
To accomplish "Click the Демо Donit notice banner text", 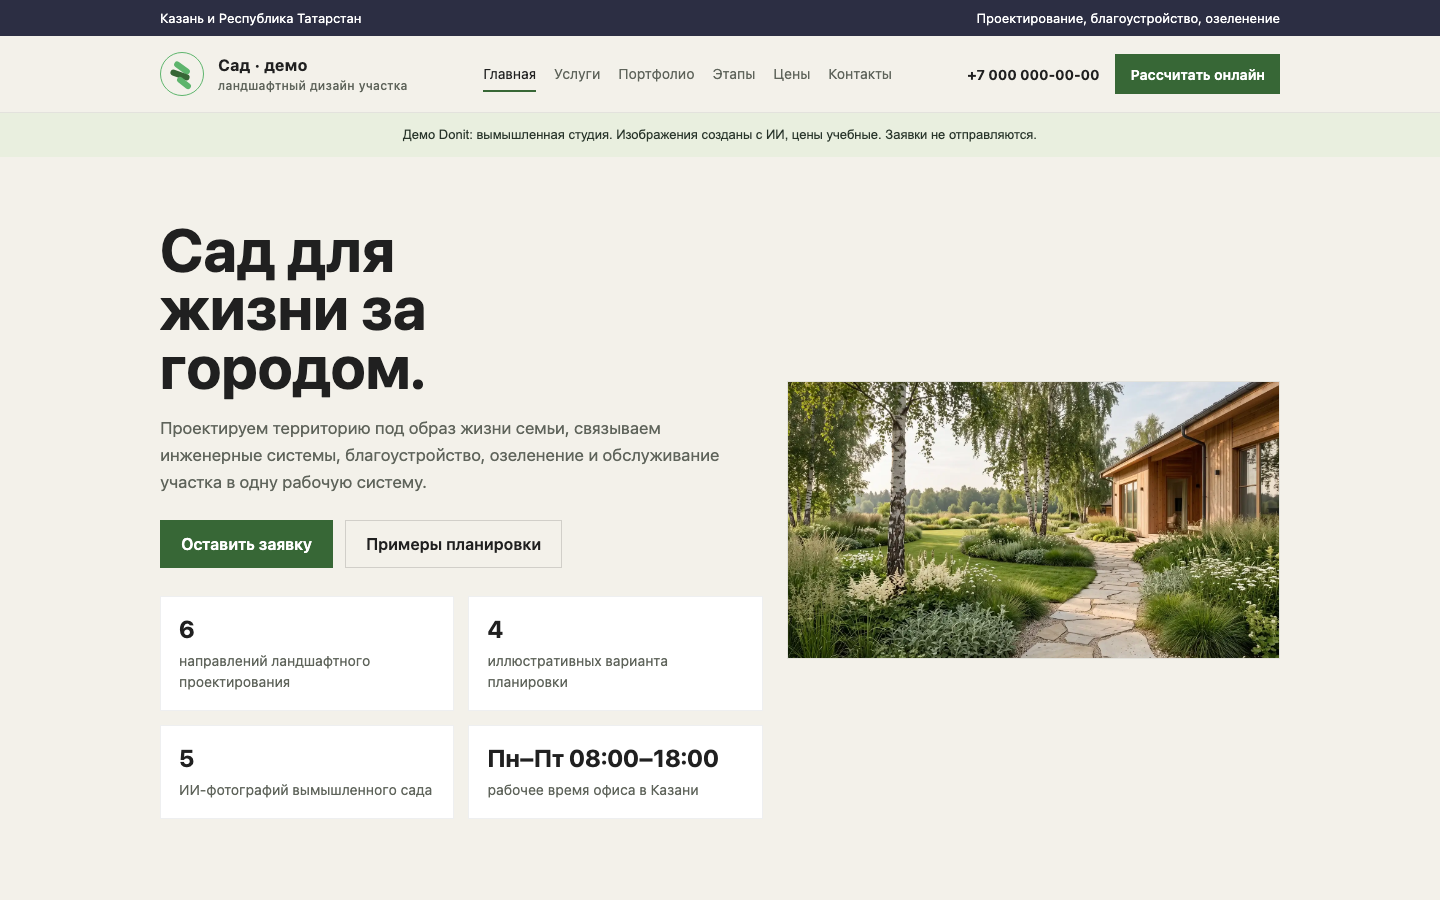I will click(720, 135).
